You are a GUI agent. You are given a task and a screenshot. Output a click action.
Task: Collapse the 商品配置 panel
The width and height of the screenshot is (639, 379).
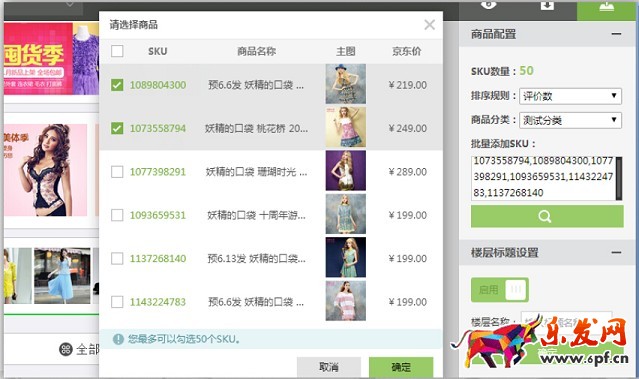(x=616, y=34)
